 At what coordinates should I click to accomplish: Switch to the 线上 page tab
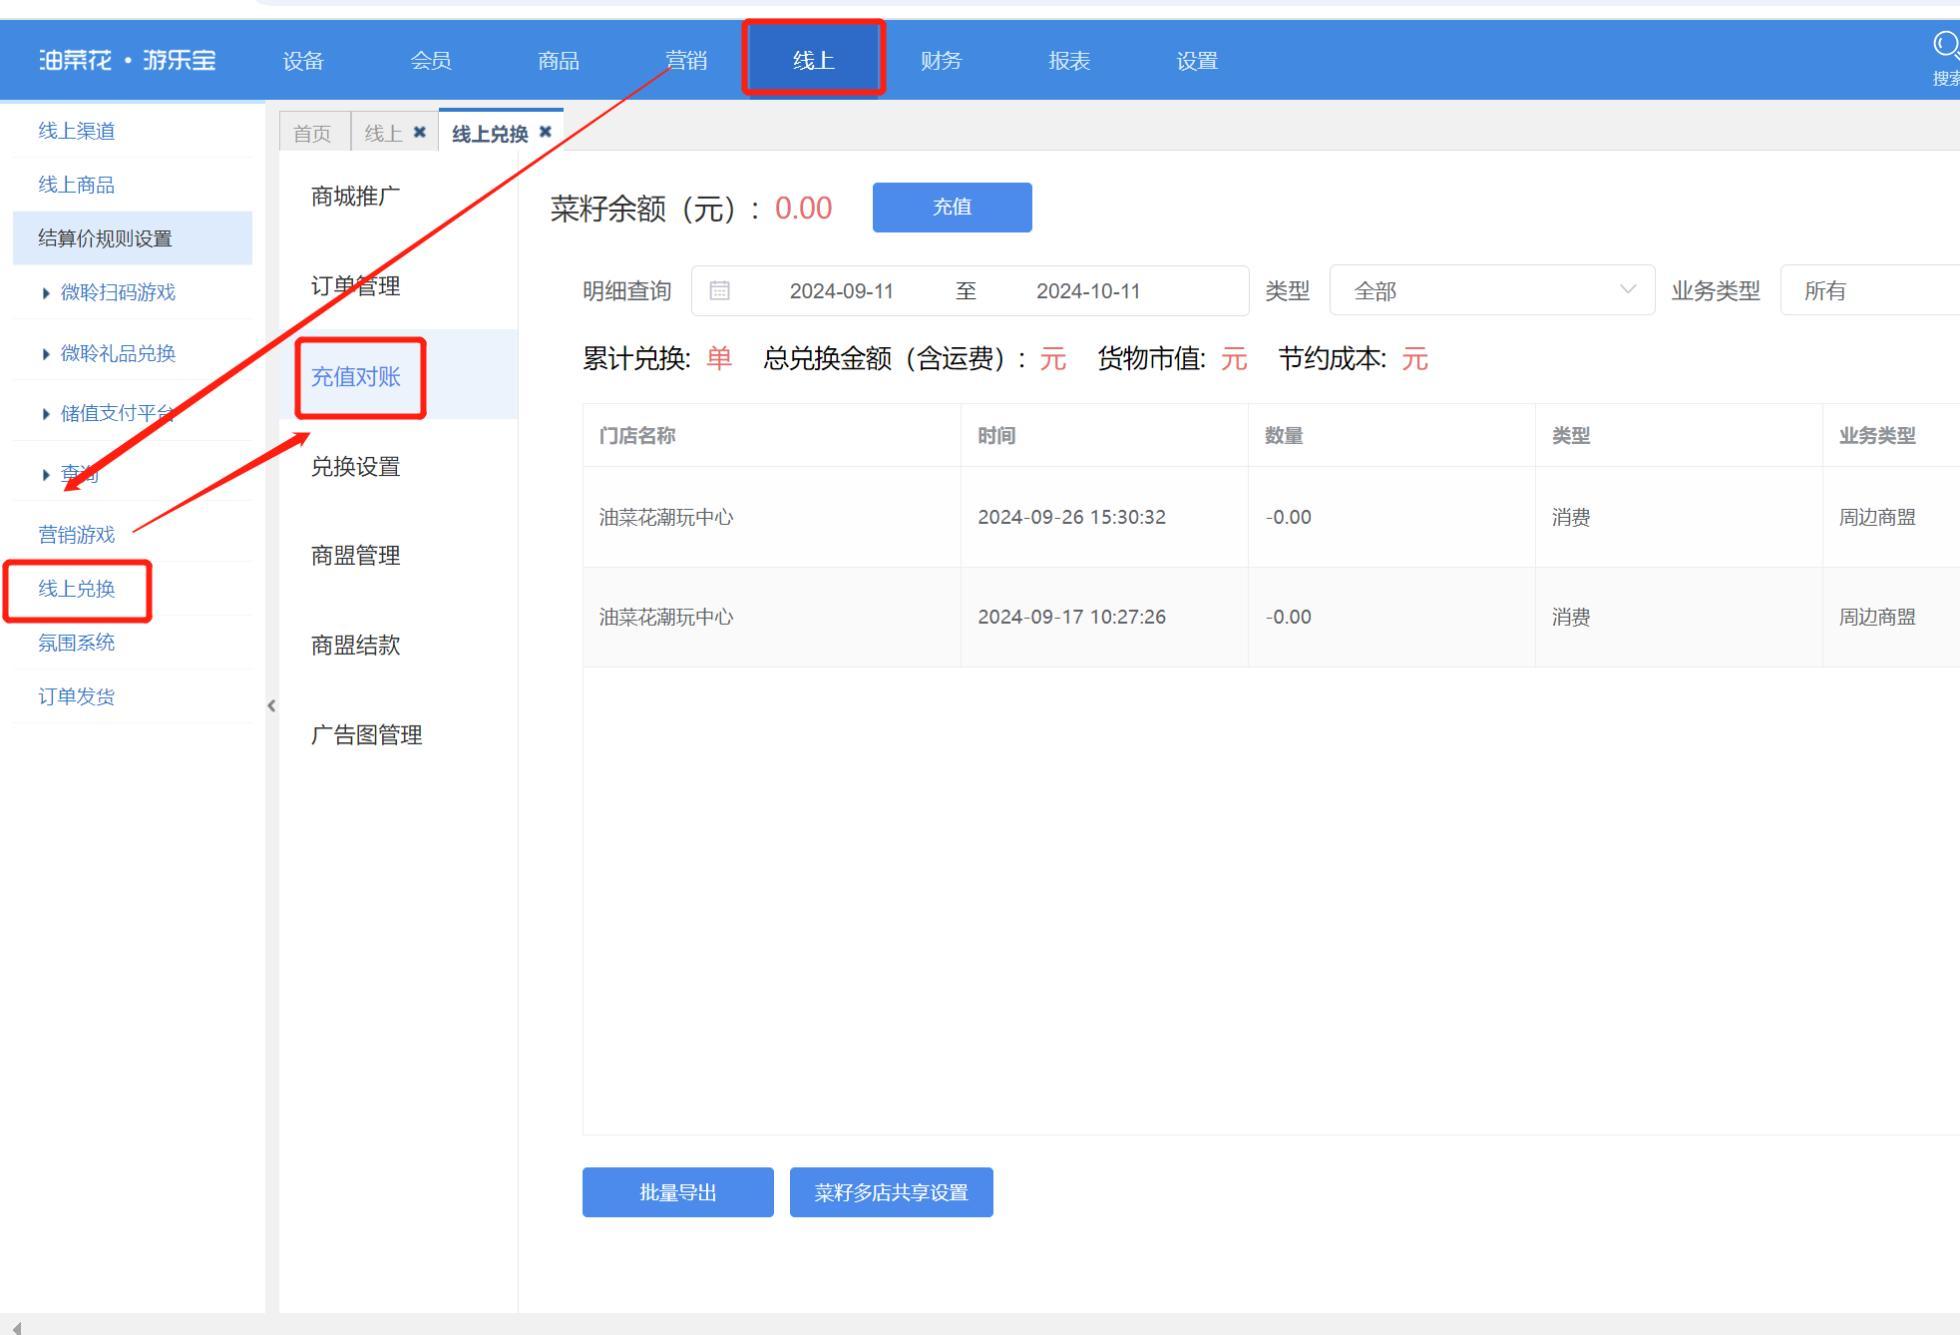click(x=383, y=133)
